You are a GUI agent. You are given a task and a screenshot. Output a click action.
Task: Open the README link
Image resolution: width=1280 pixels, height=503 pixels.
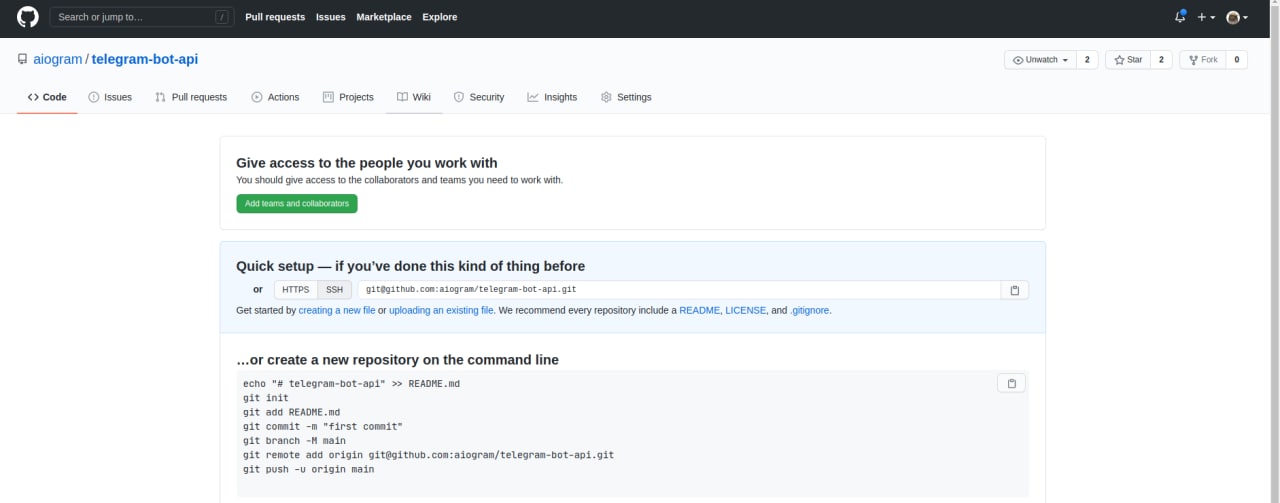click(699, 310)
